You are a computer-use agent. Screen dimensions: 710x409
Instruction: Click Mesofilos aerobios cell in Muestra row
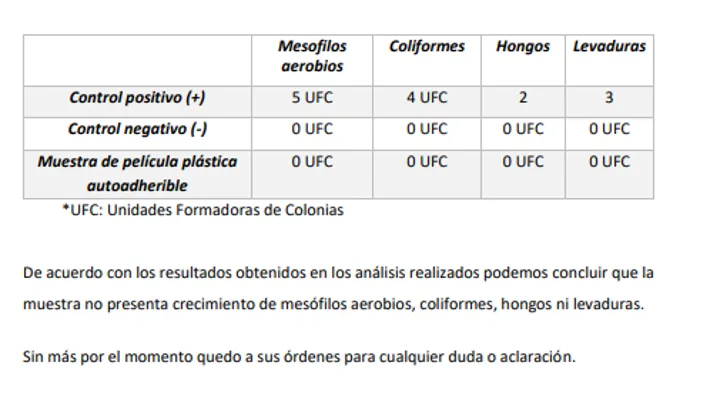click(312, 161)
